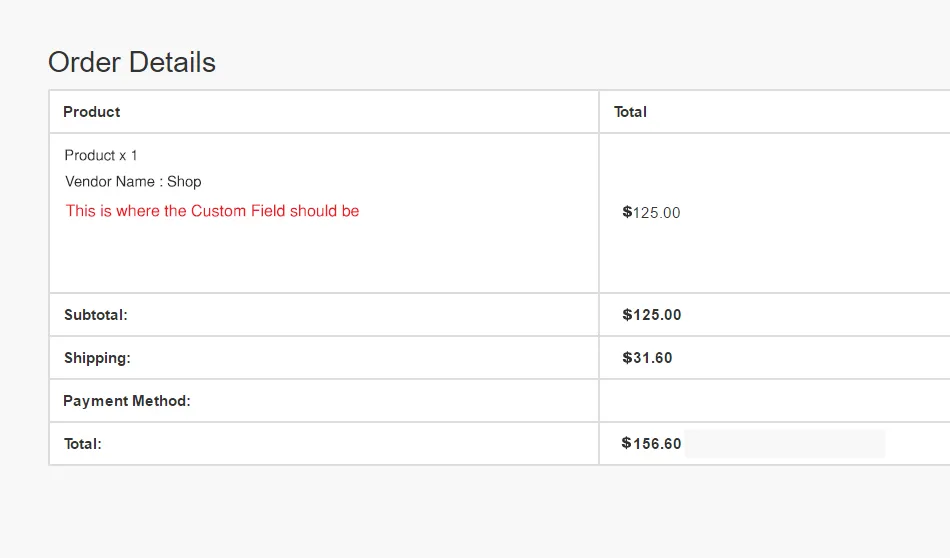
Task: Click the Subtotal label
Action: (96, 315)
